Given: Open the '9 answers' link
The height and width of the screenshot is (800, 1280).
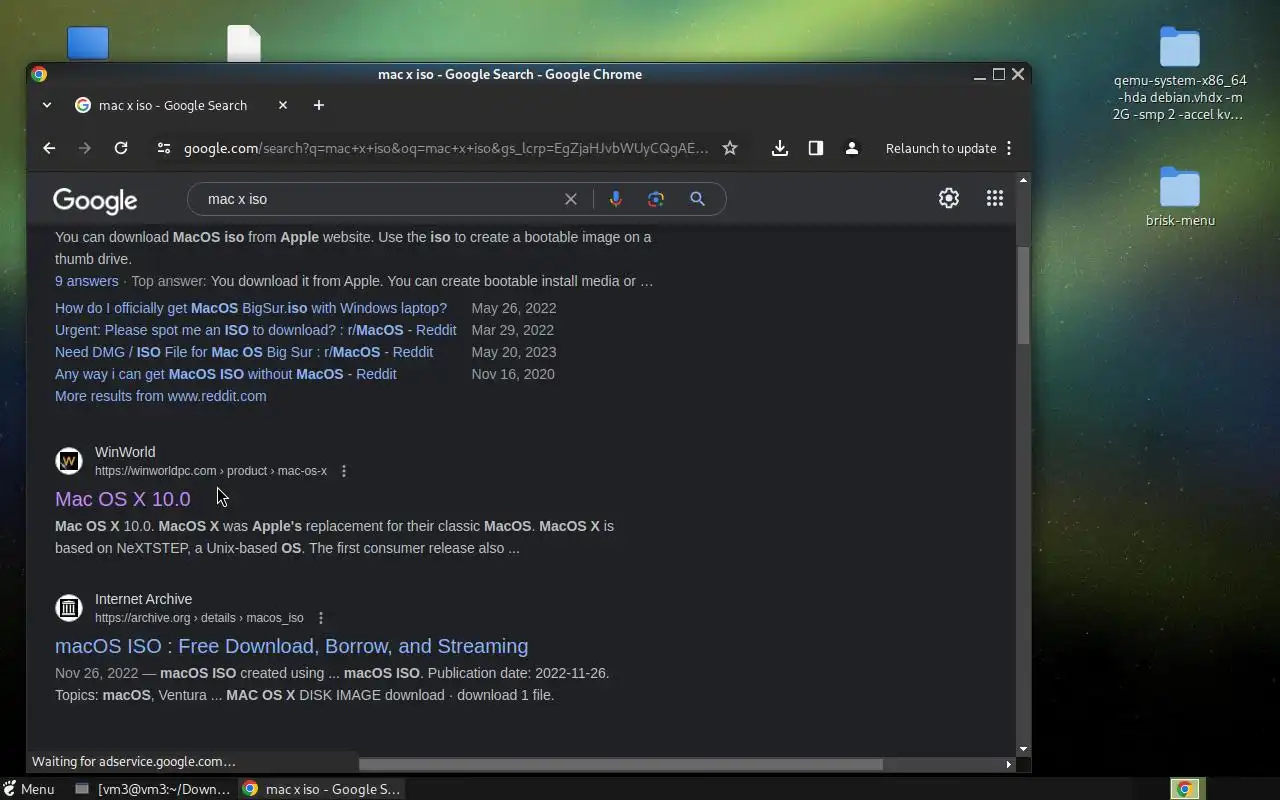Looking at the screenshot, I should 87,281.
